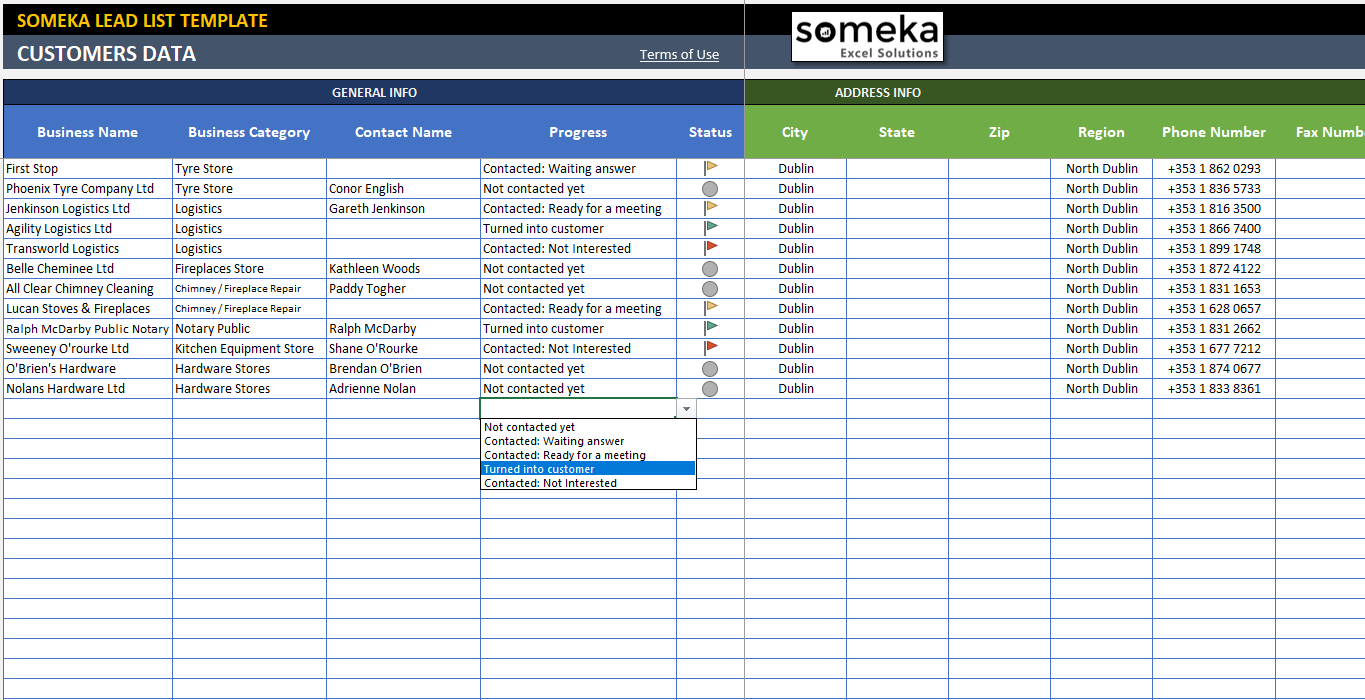Click the gray status circle for Phoenix Tyre Company
The height and width of the screenshot is (700, 1365).
(710, 188)
